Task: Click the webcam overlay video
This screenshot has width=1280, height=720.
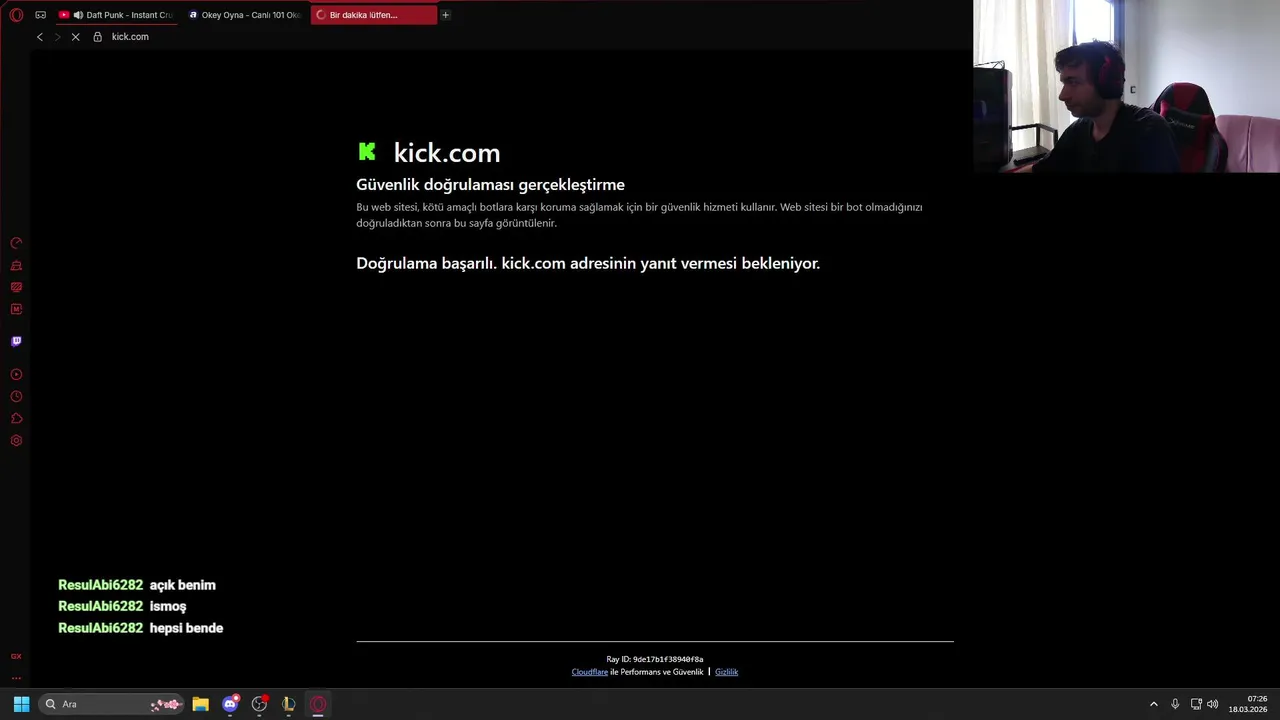Action: [1126, 86]
